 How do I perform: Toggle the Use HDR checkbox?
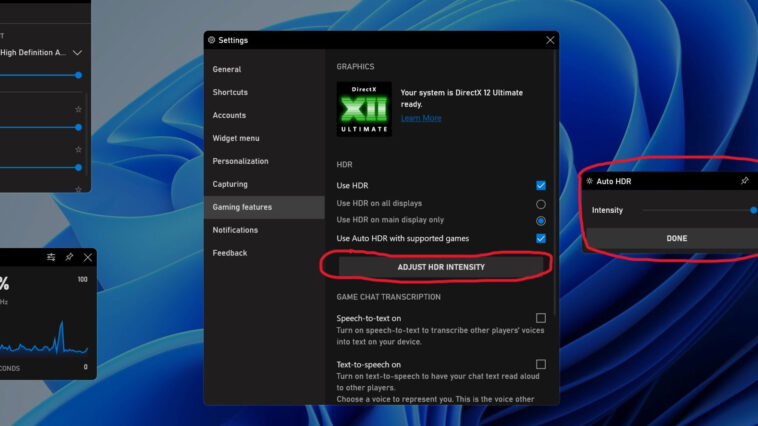click(540, 185)
